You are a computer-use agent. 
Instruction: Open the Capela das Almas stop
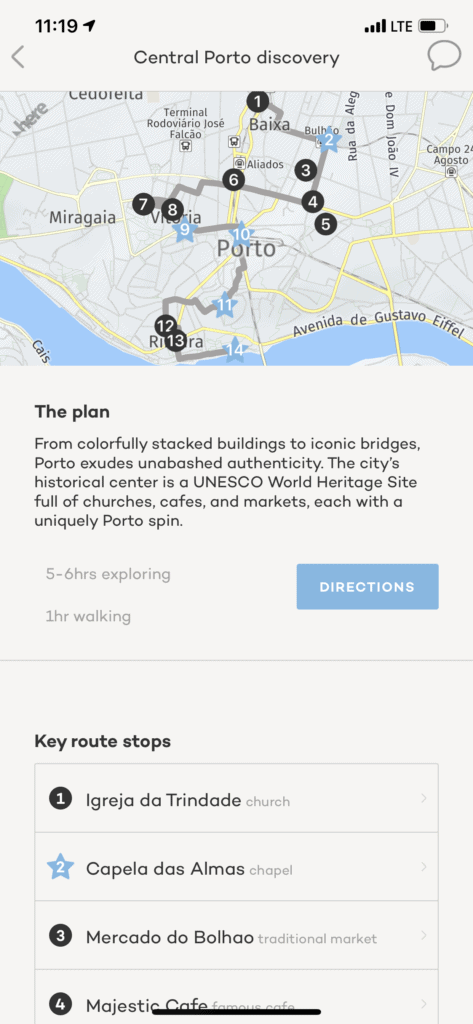pos(236,867)
